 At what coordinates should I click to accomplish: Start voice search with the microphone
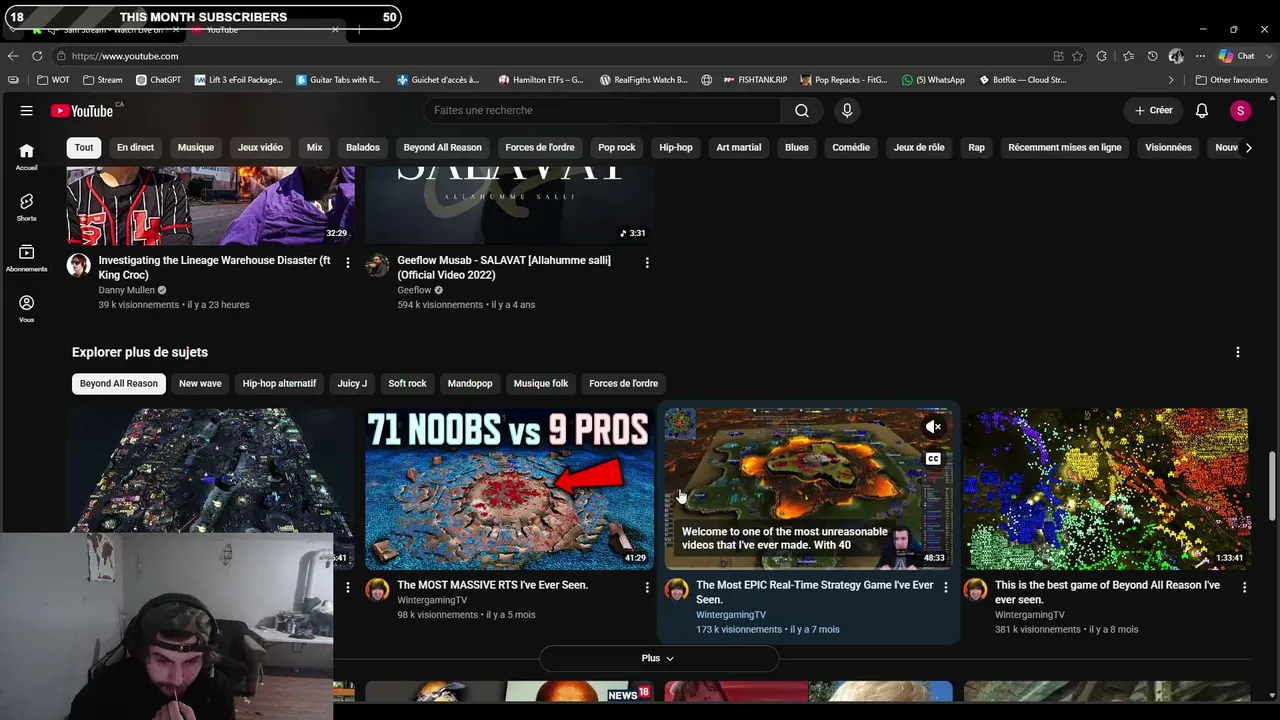(847, 111)
